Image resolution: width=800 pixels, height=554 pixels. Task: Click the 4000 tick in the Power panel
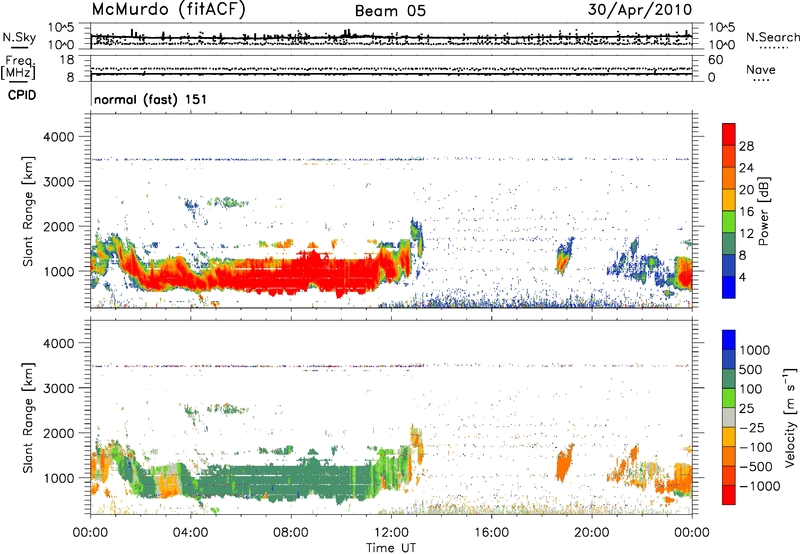59,137
